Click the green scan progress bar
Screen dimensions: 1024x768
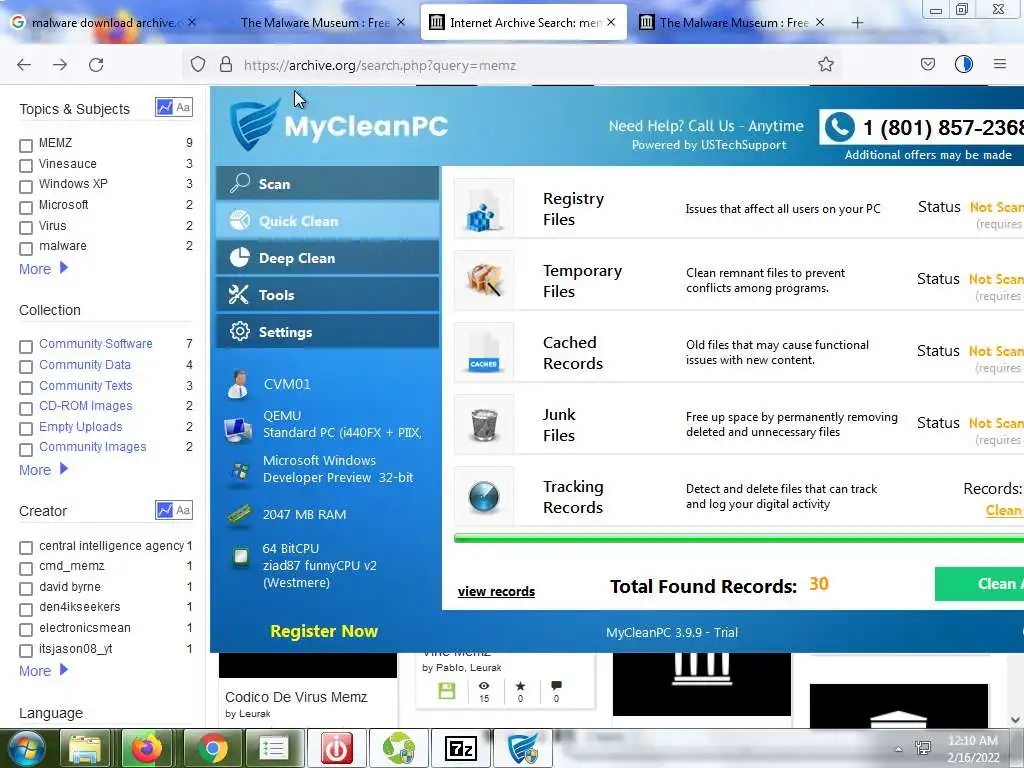coord(739,539)
